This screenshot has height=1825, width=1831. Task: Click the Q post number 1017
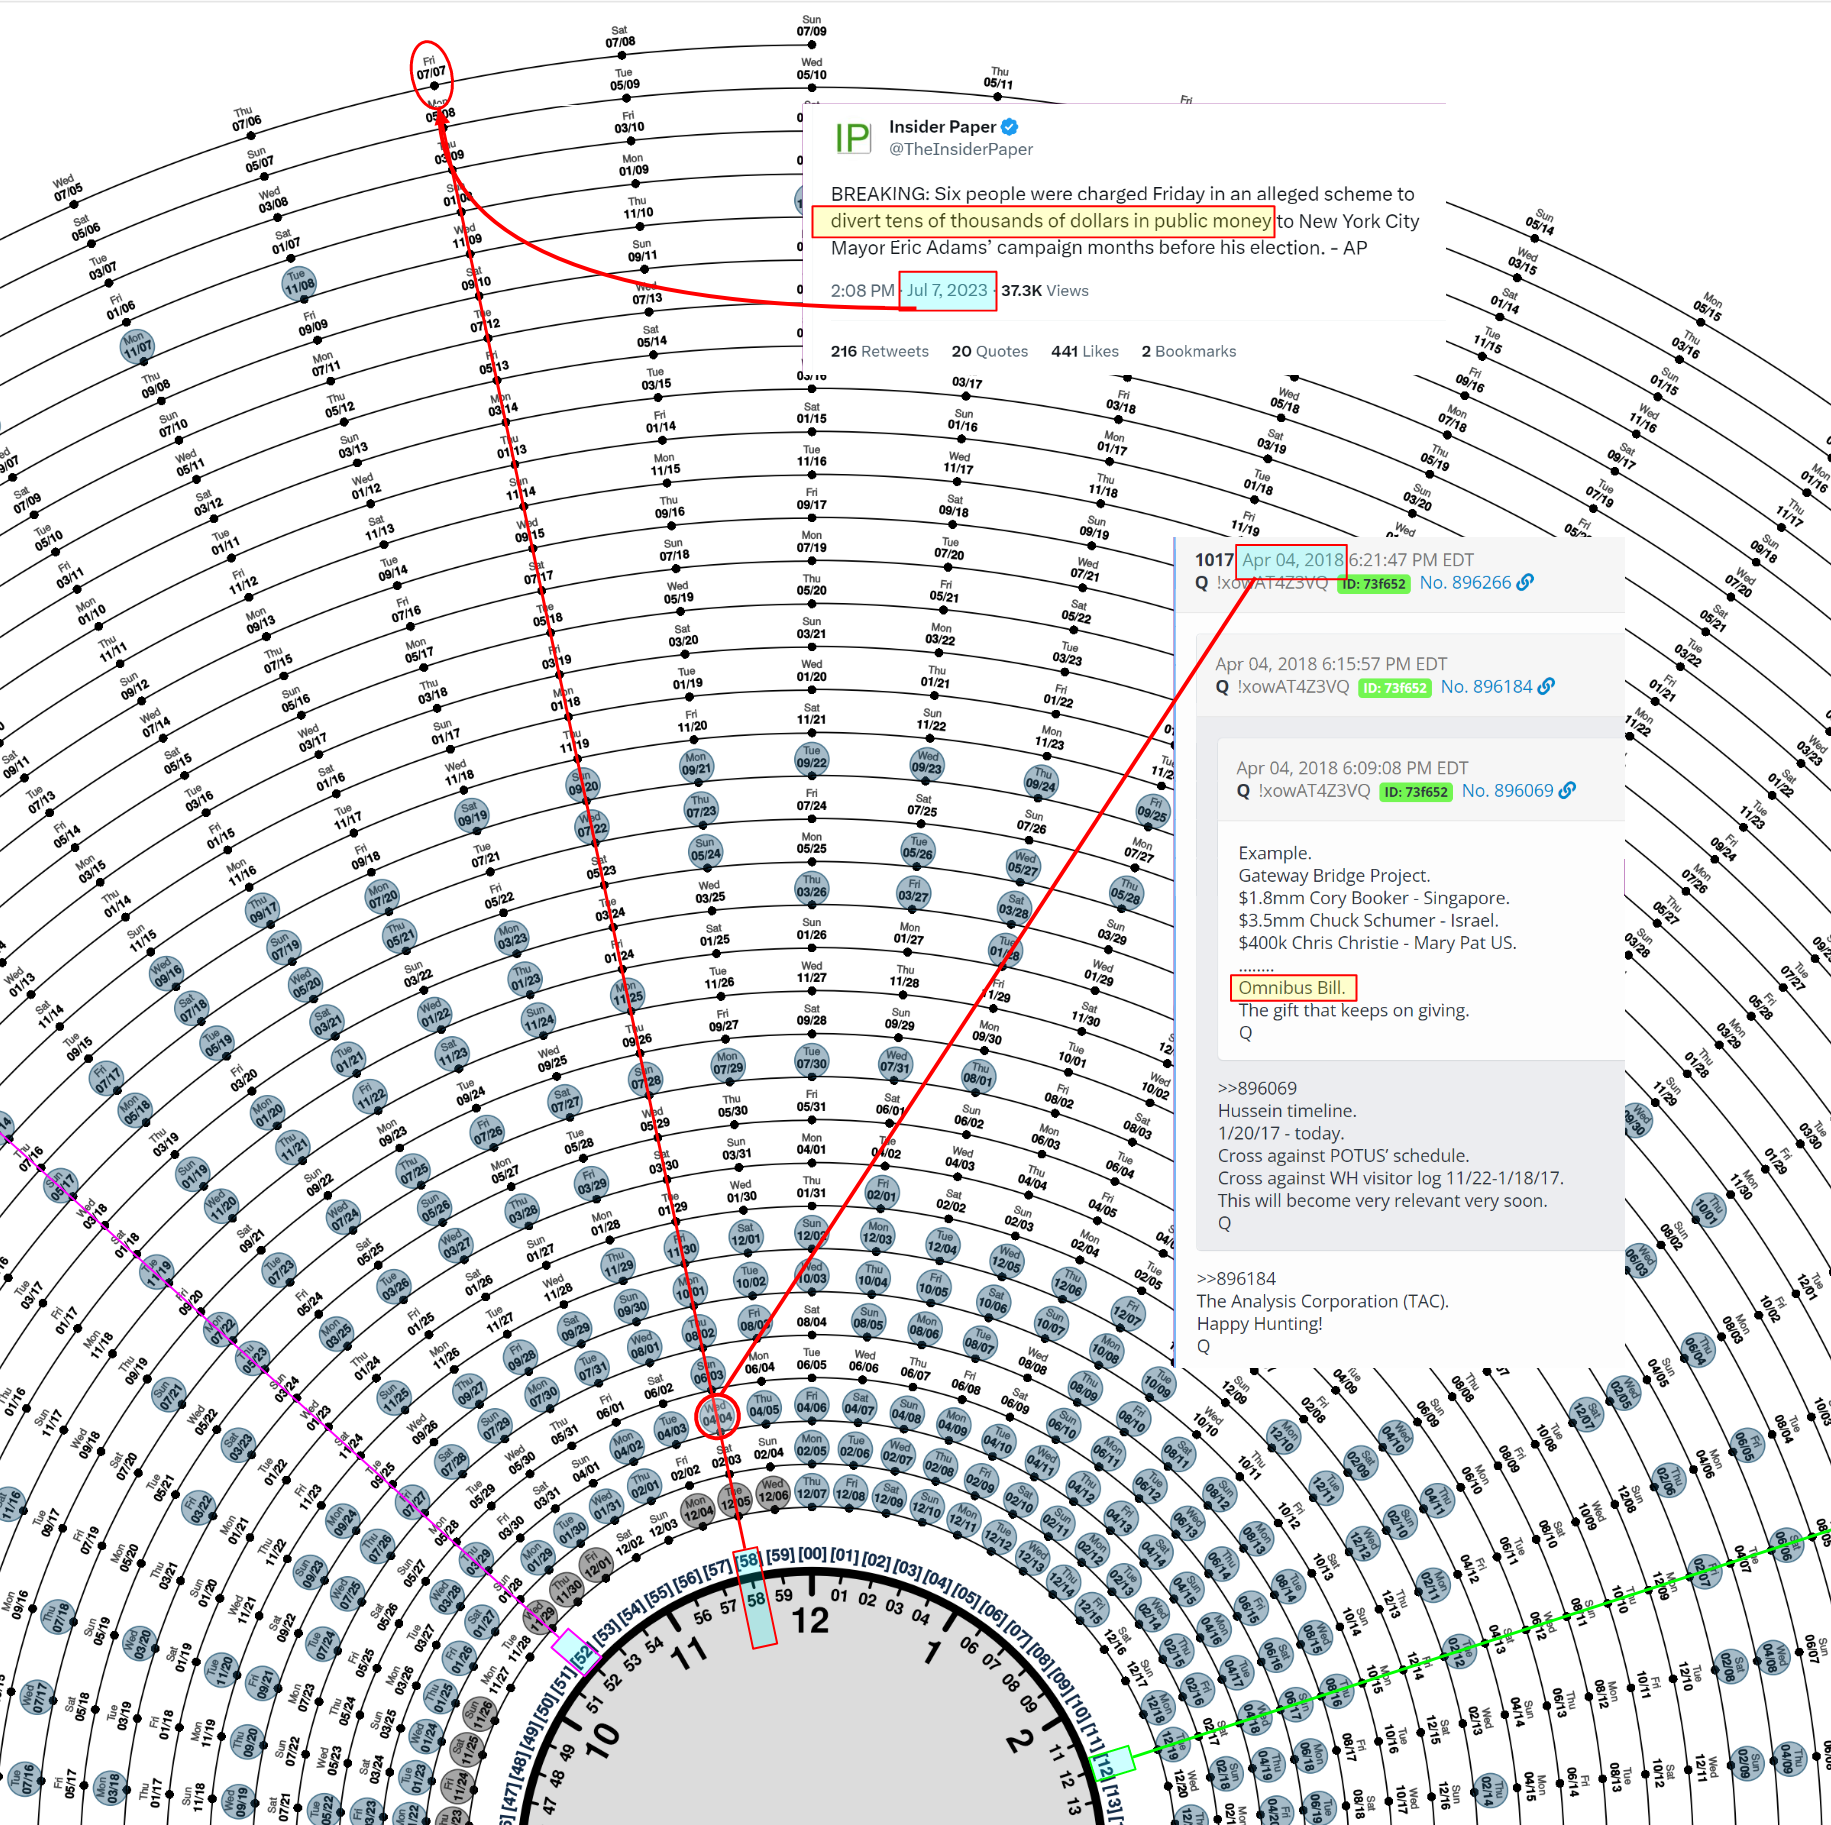(1214, 560)
